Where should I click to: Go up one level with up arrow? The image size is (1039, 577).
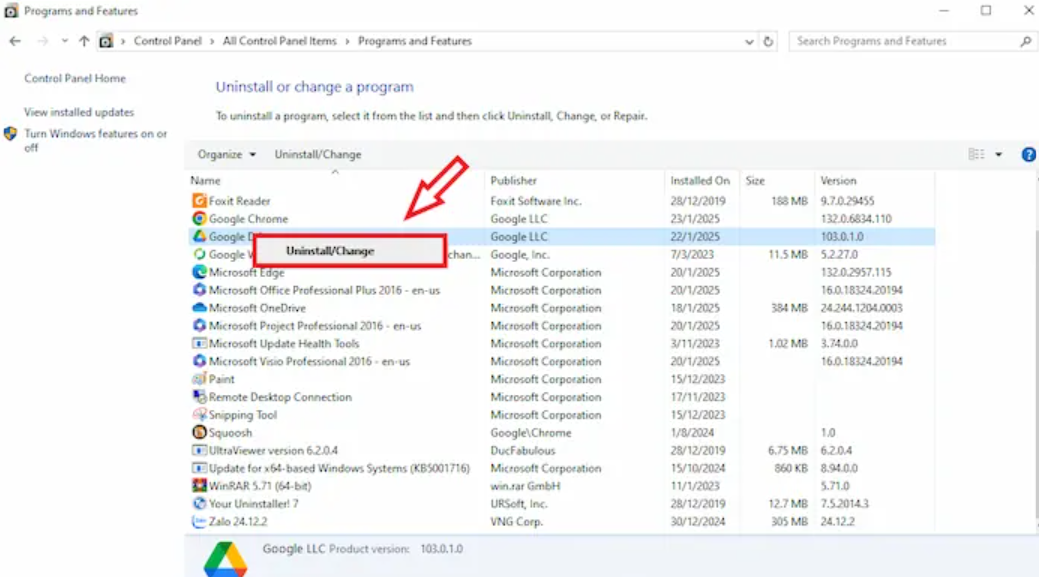pos(84,41)
